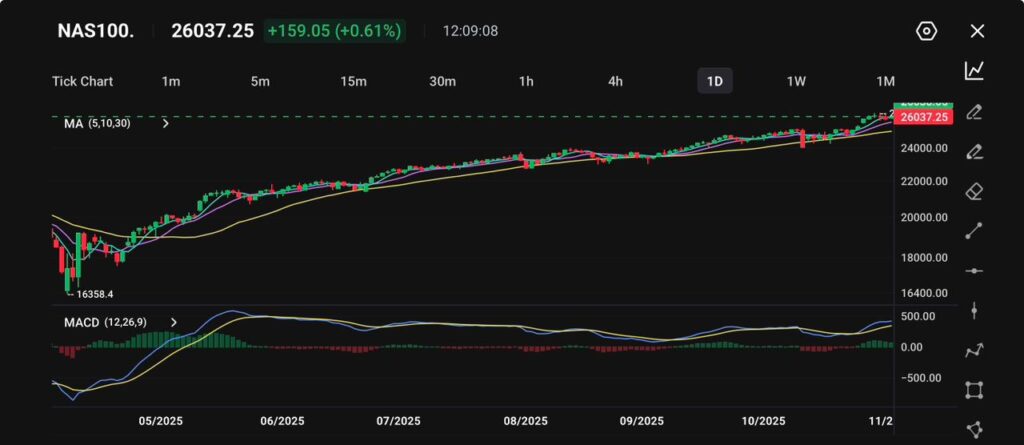Switch to the 1W timeframe
This screenshot has height=445, width=1024.
[x=796, y=81]
